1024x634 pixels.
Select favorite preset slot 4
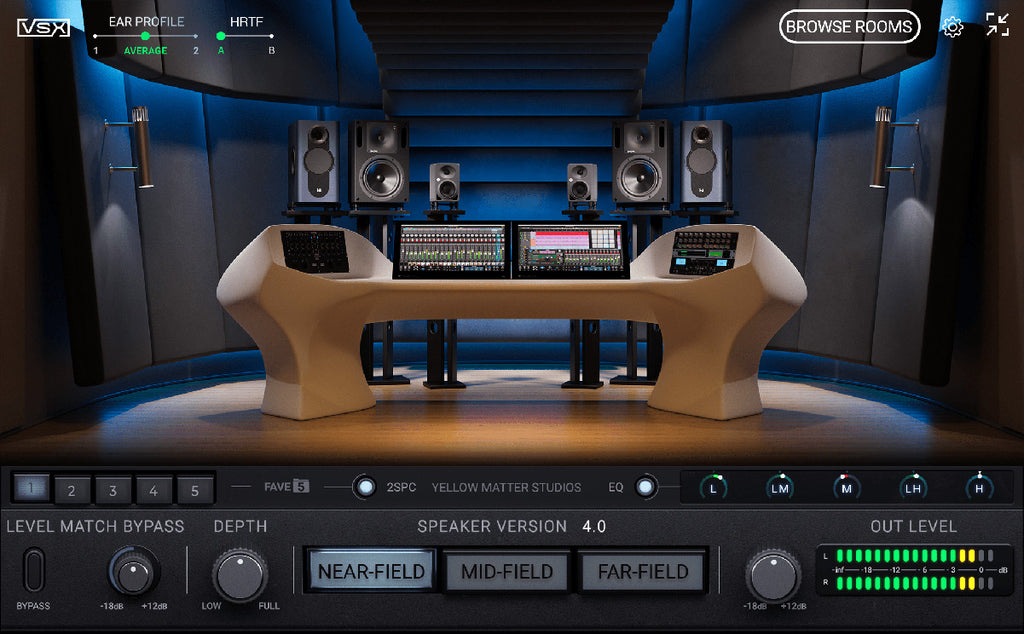coord(153,490)
